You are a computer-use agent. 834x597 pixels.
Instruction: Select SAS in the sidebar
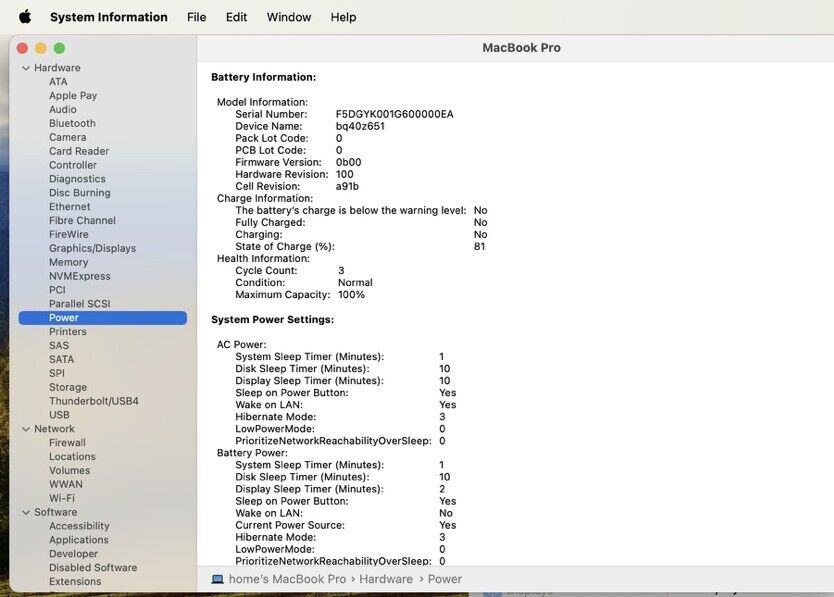[x=59, y=345]
